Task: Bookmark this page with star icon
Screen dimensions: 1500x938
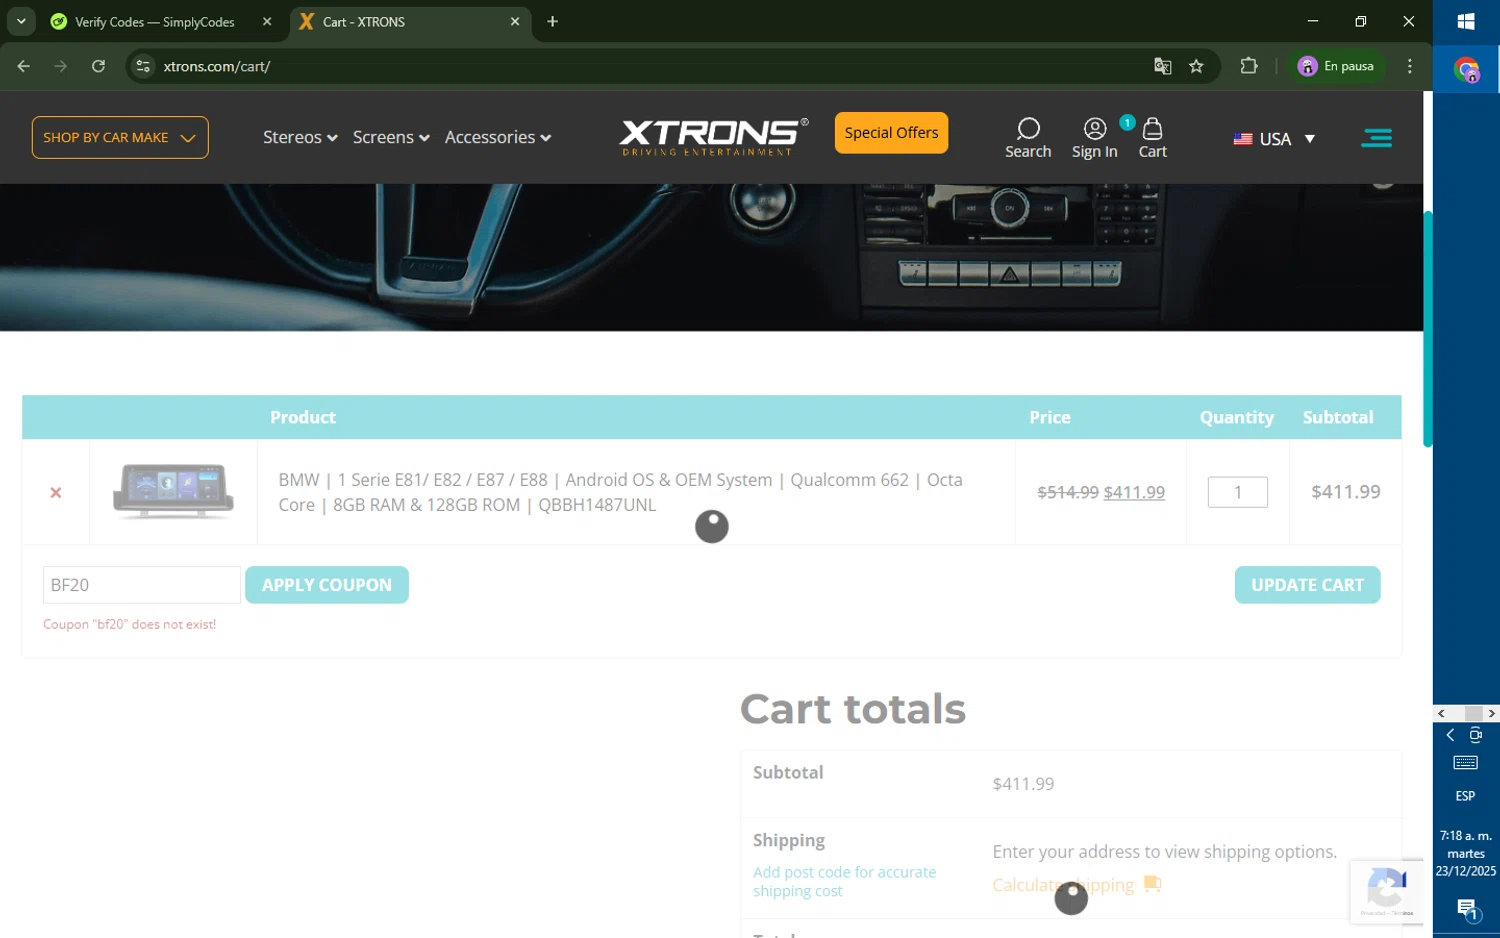Action: [x=1196, y=66]
